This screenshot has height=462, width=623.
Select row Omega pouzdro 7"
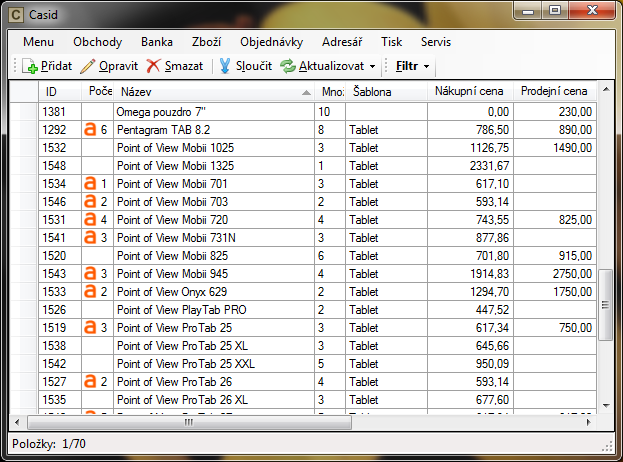(x=303, y=112)
